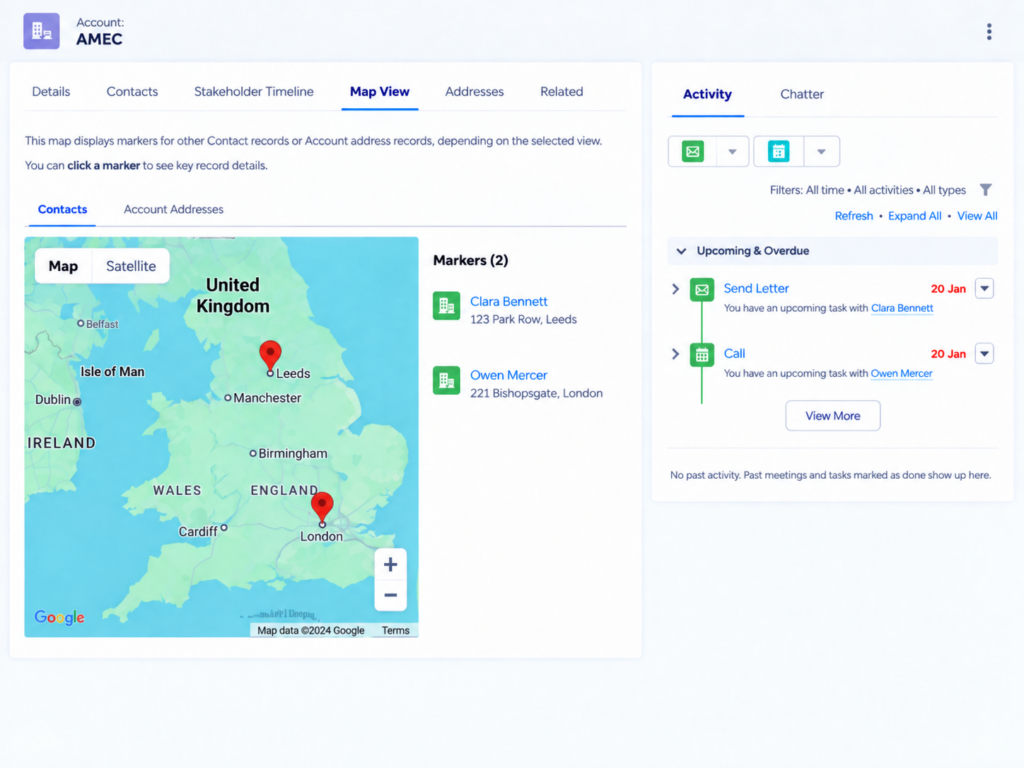This screenshot has width=1024, height=768.
Task: Select the Map view type button
Action: [x=63, y=266]
